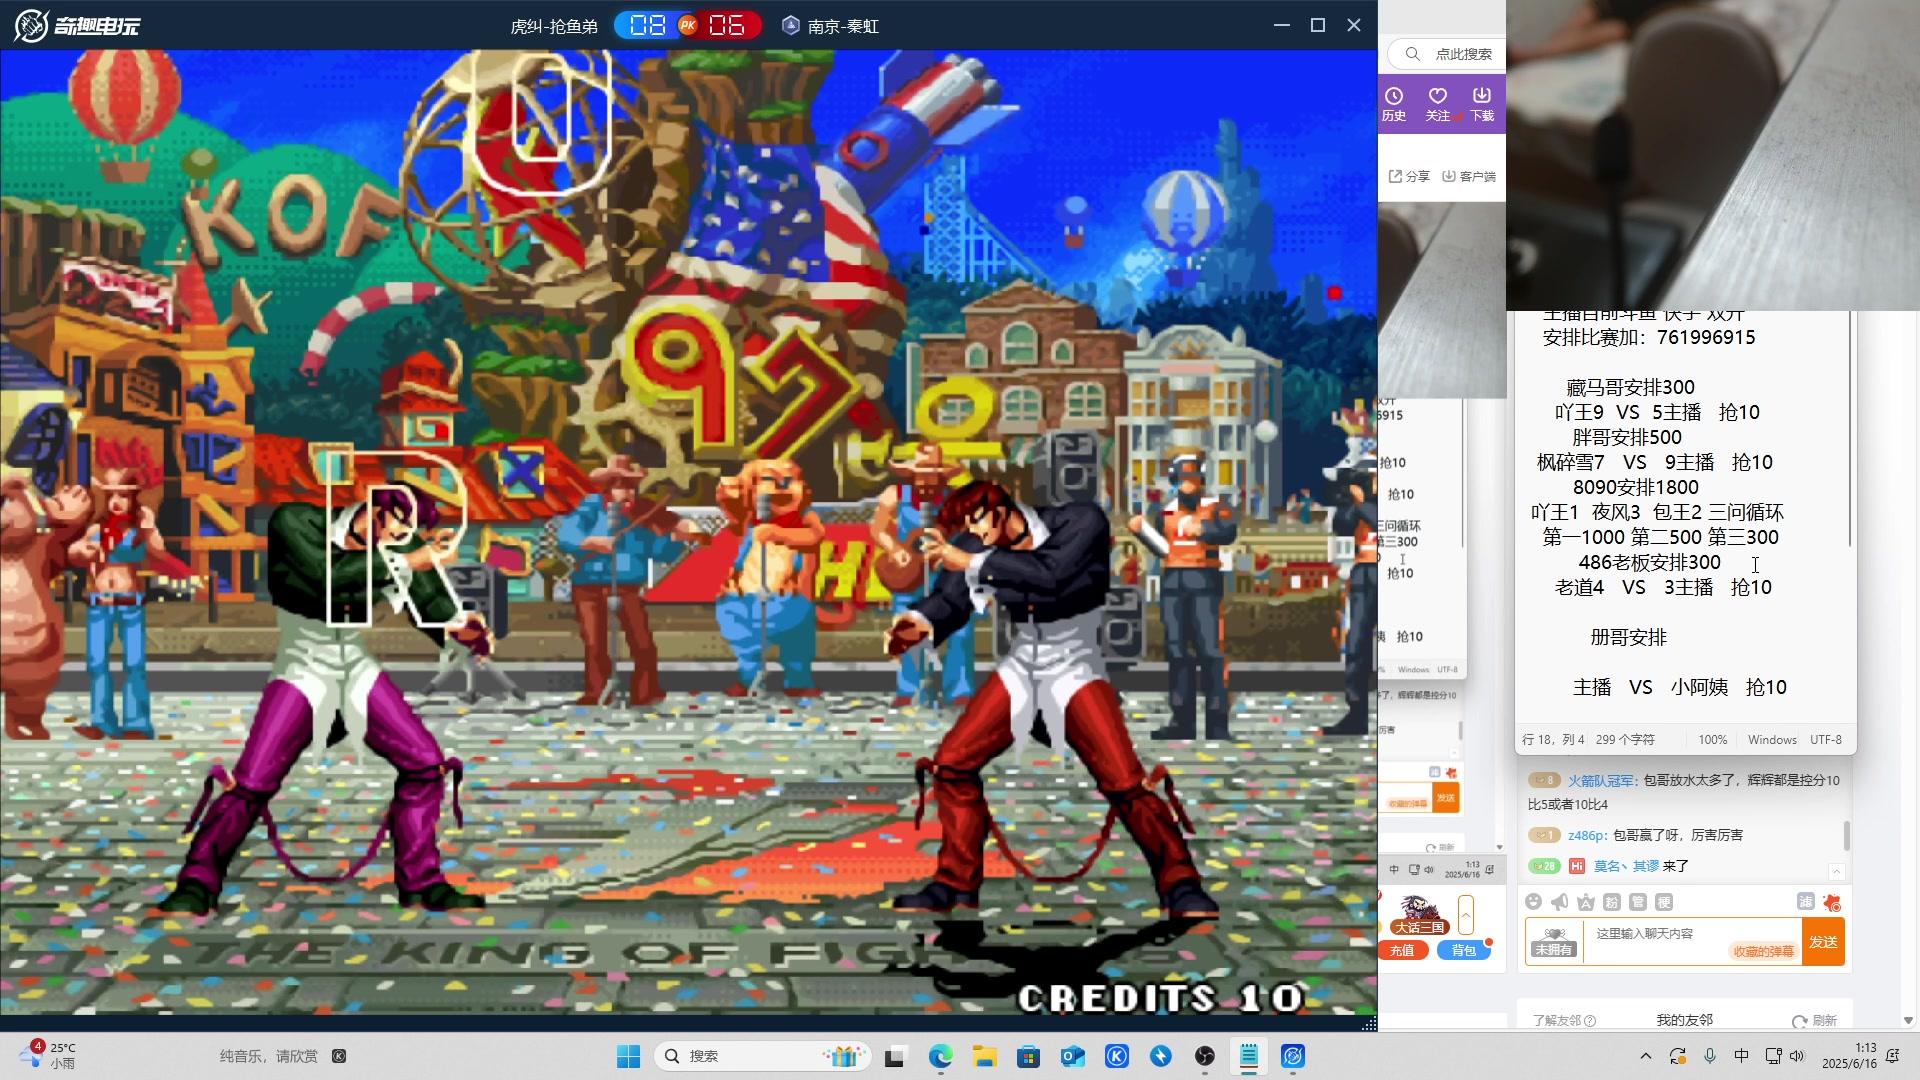Switch the 中 input method indicator
The width and height of the screenshot is (1920, 1080).
[1741, 1056]
